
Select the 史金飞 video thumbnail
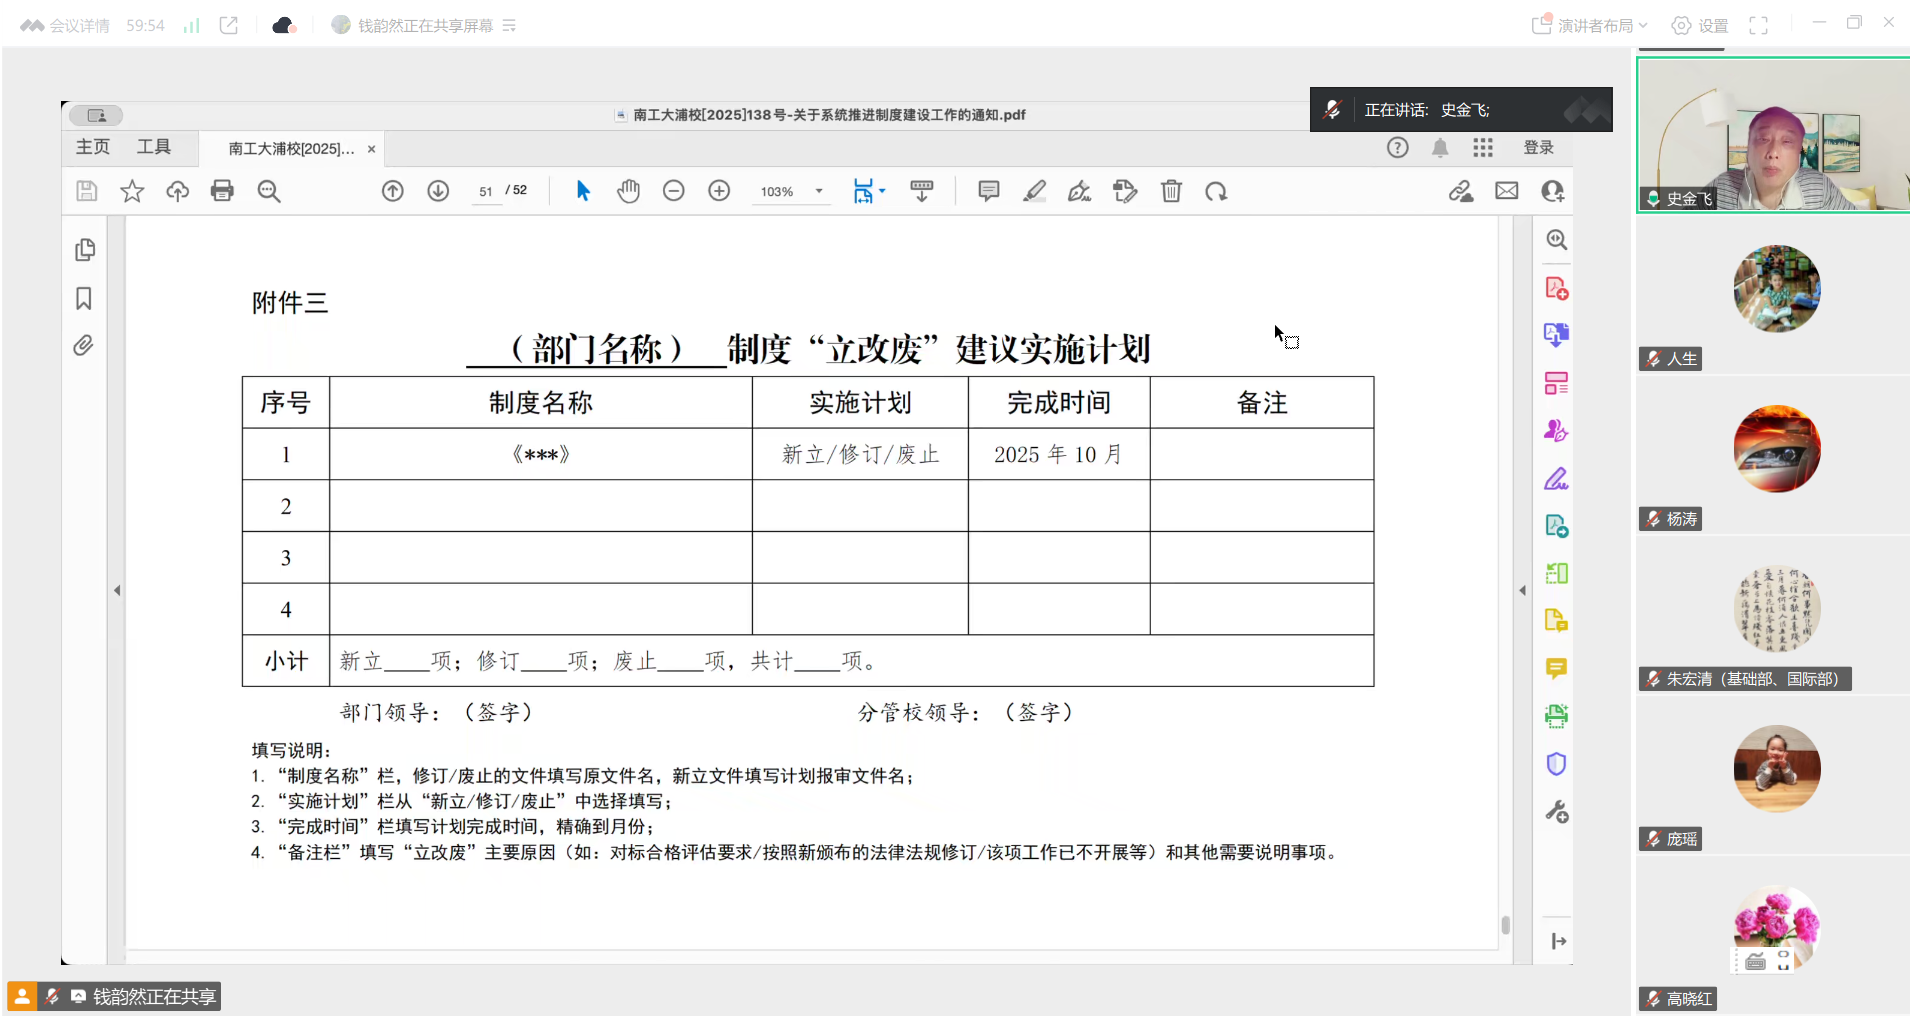(1773, 134)
